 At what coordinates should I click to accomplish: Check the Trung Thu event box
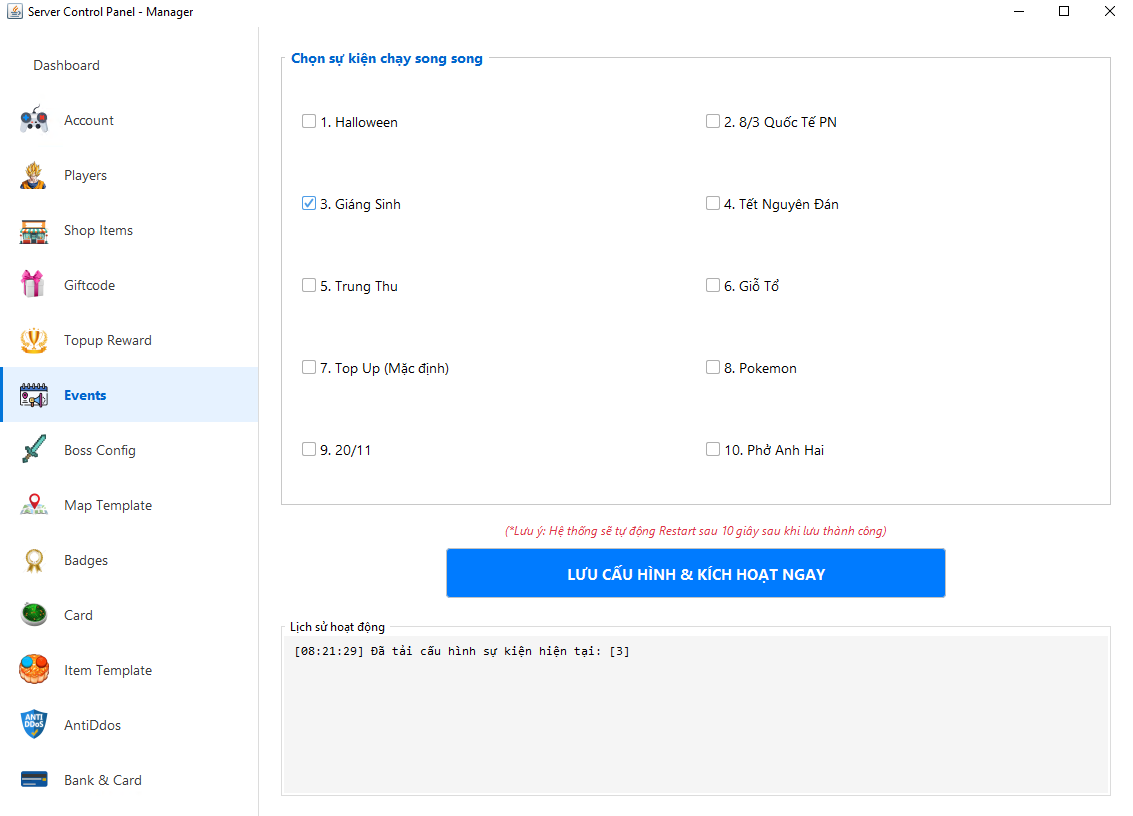(309, 285)
